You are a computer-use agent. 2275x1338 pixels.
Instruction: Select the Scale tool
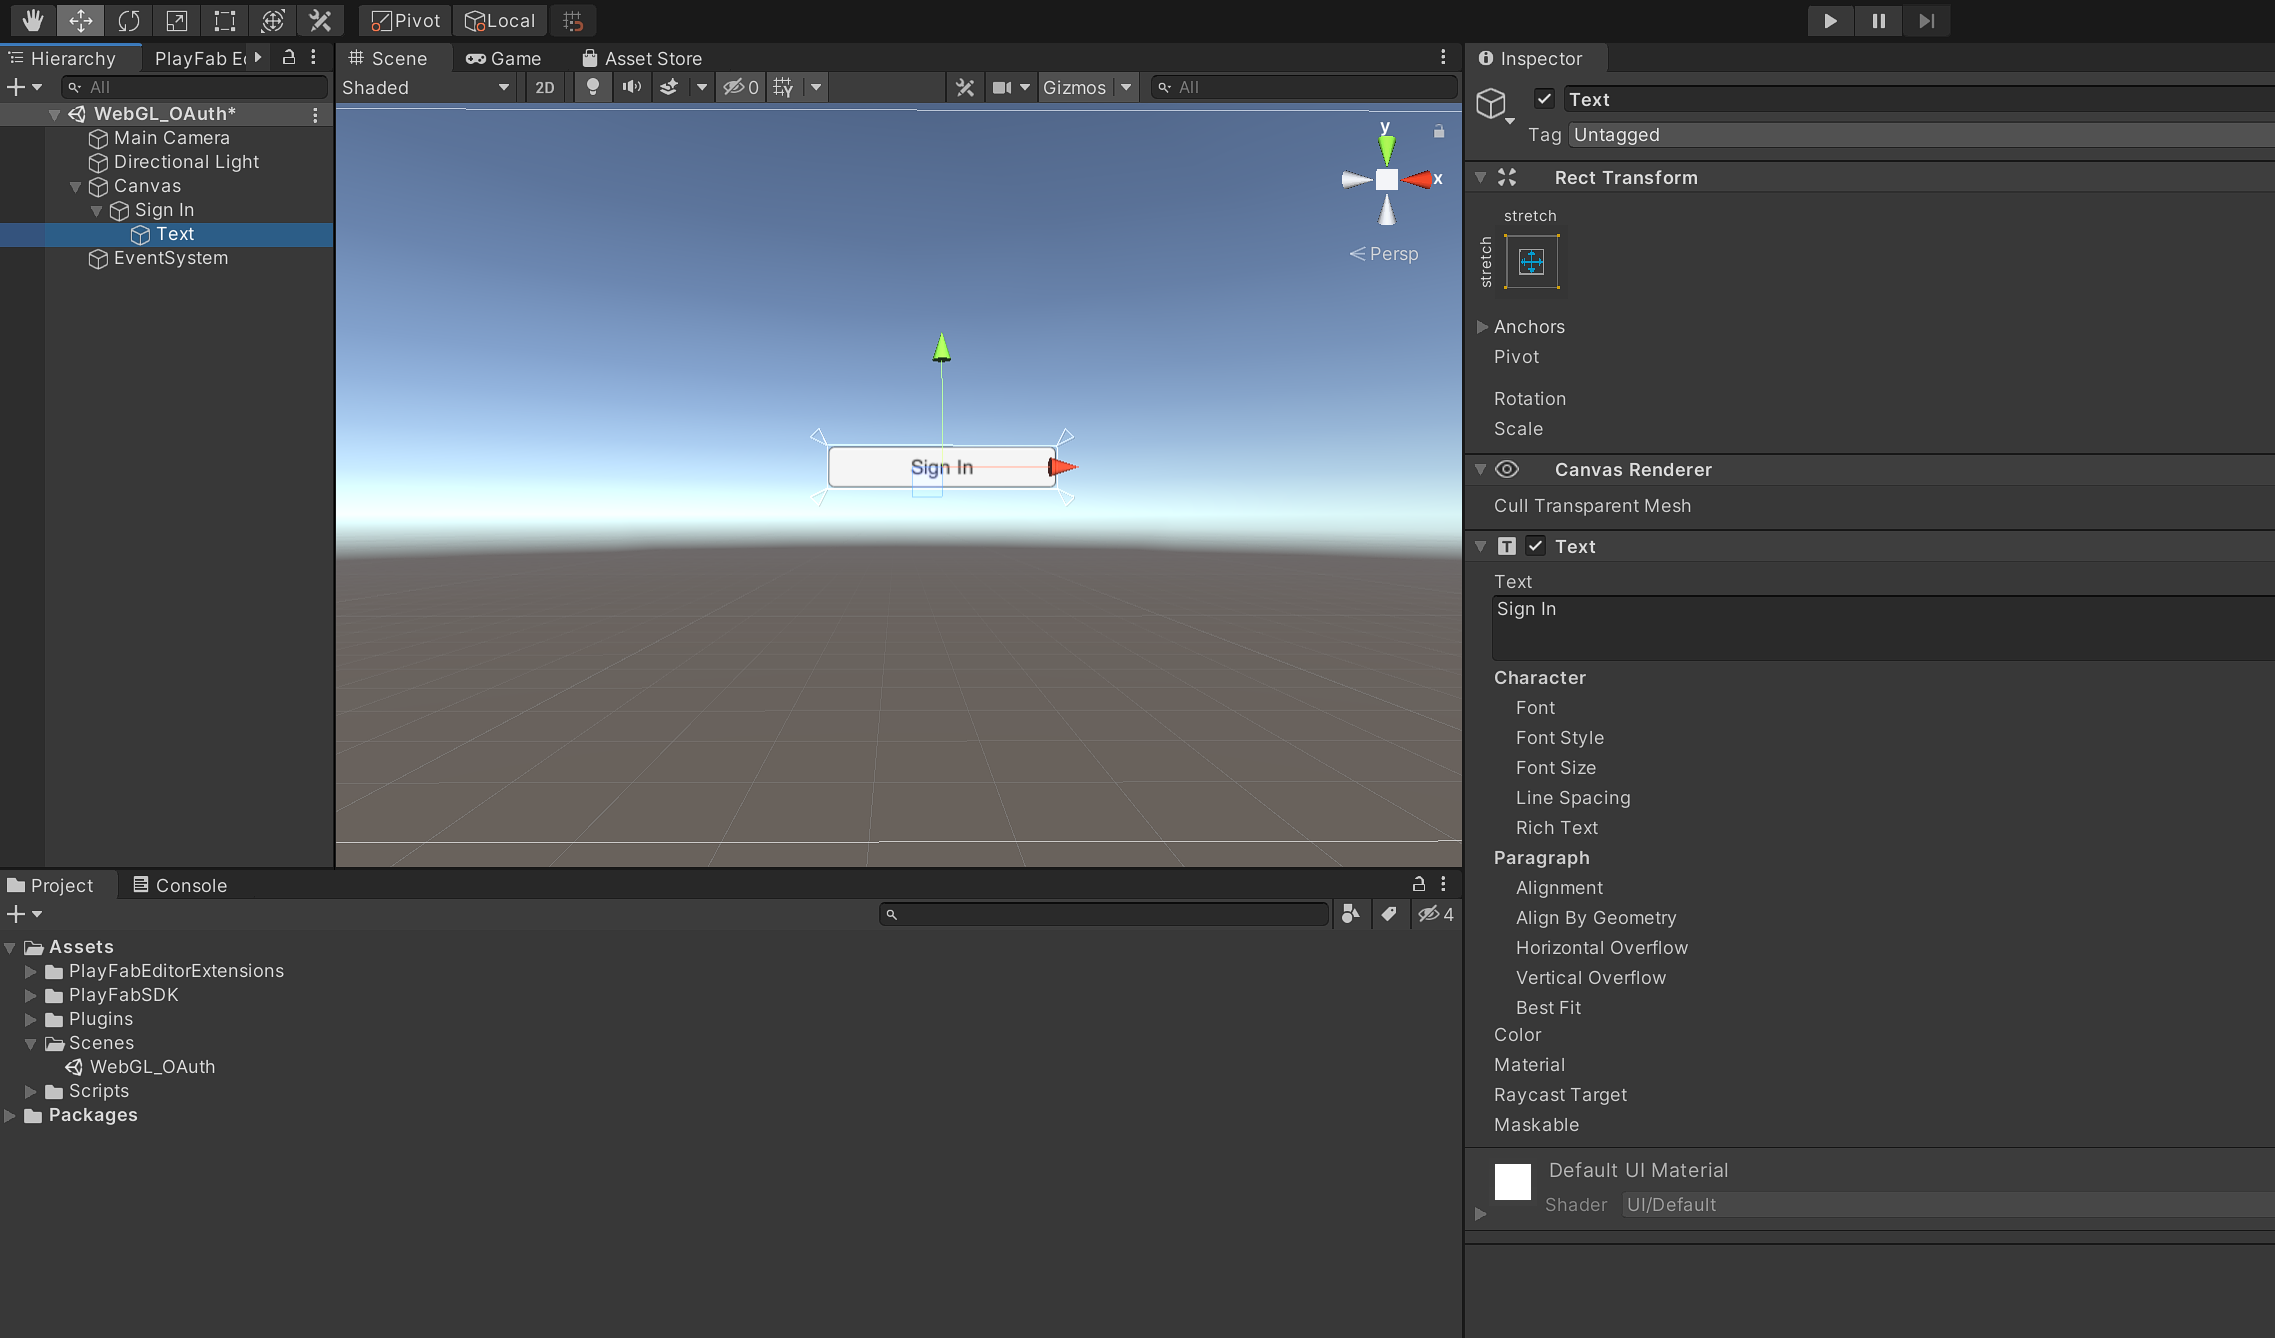click(x=177, y=20)
